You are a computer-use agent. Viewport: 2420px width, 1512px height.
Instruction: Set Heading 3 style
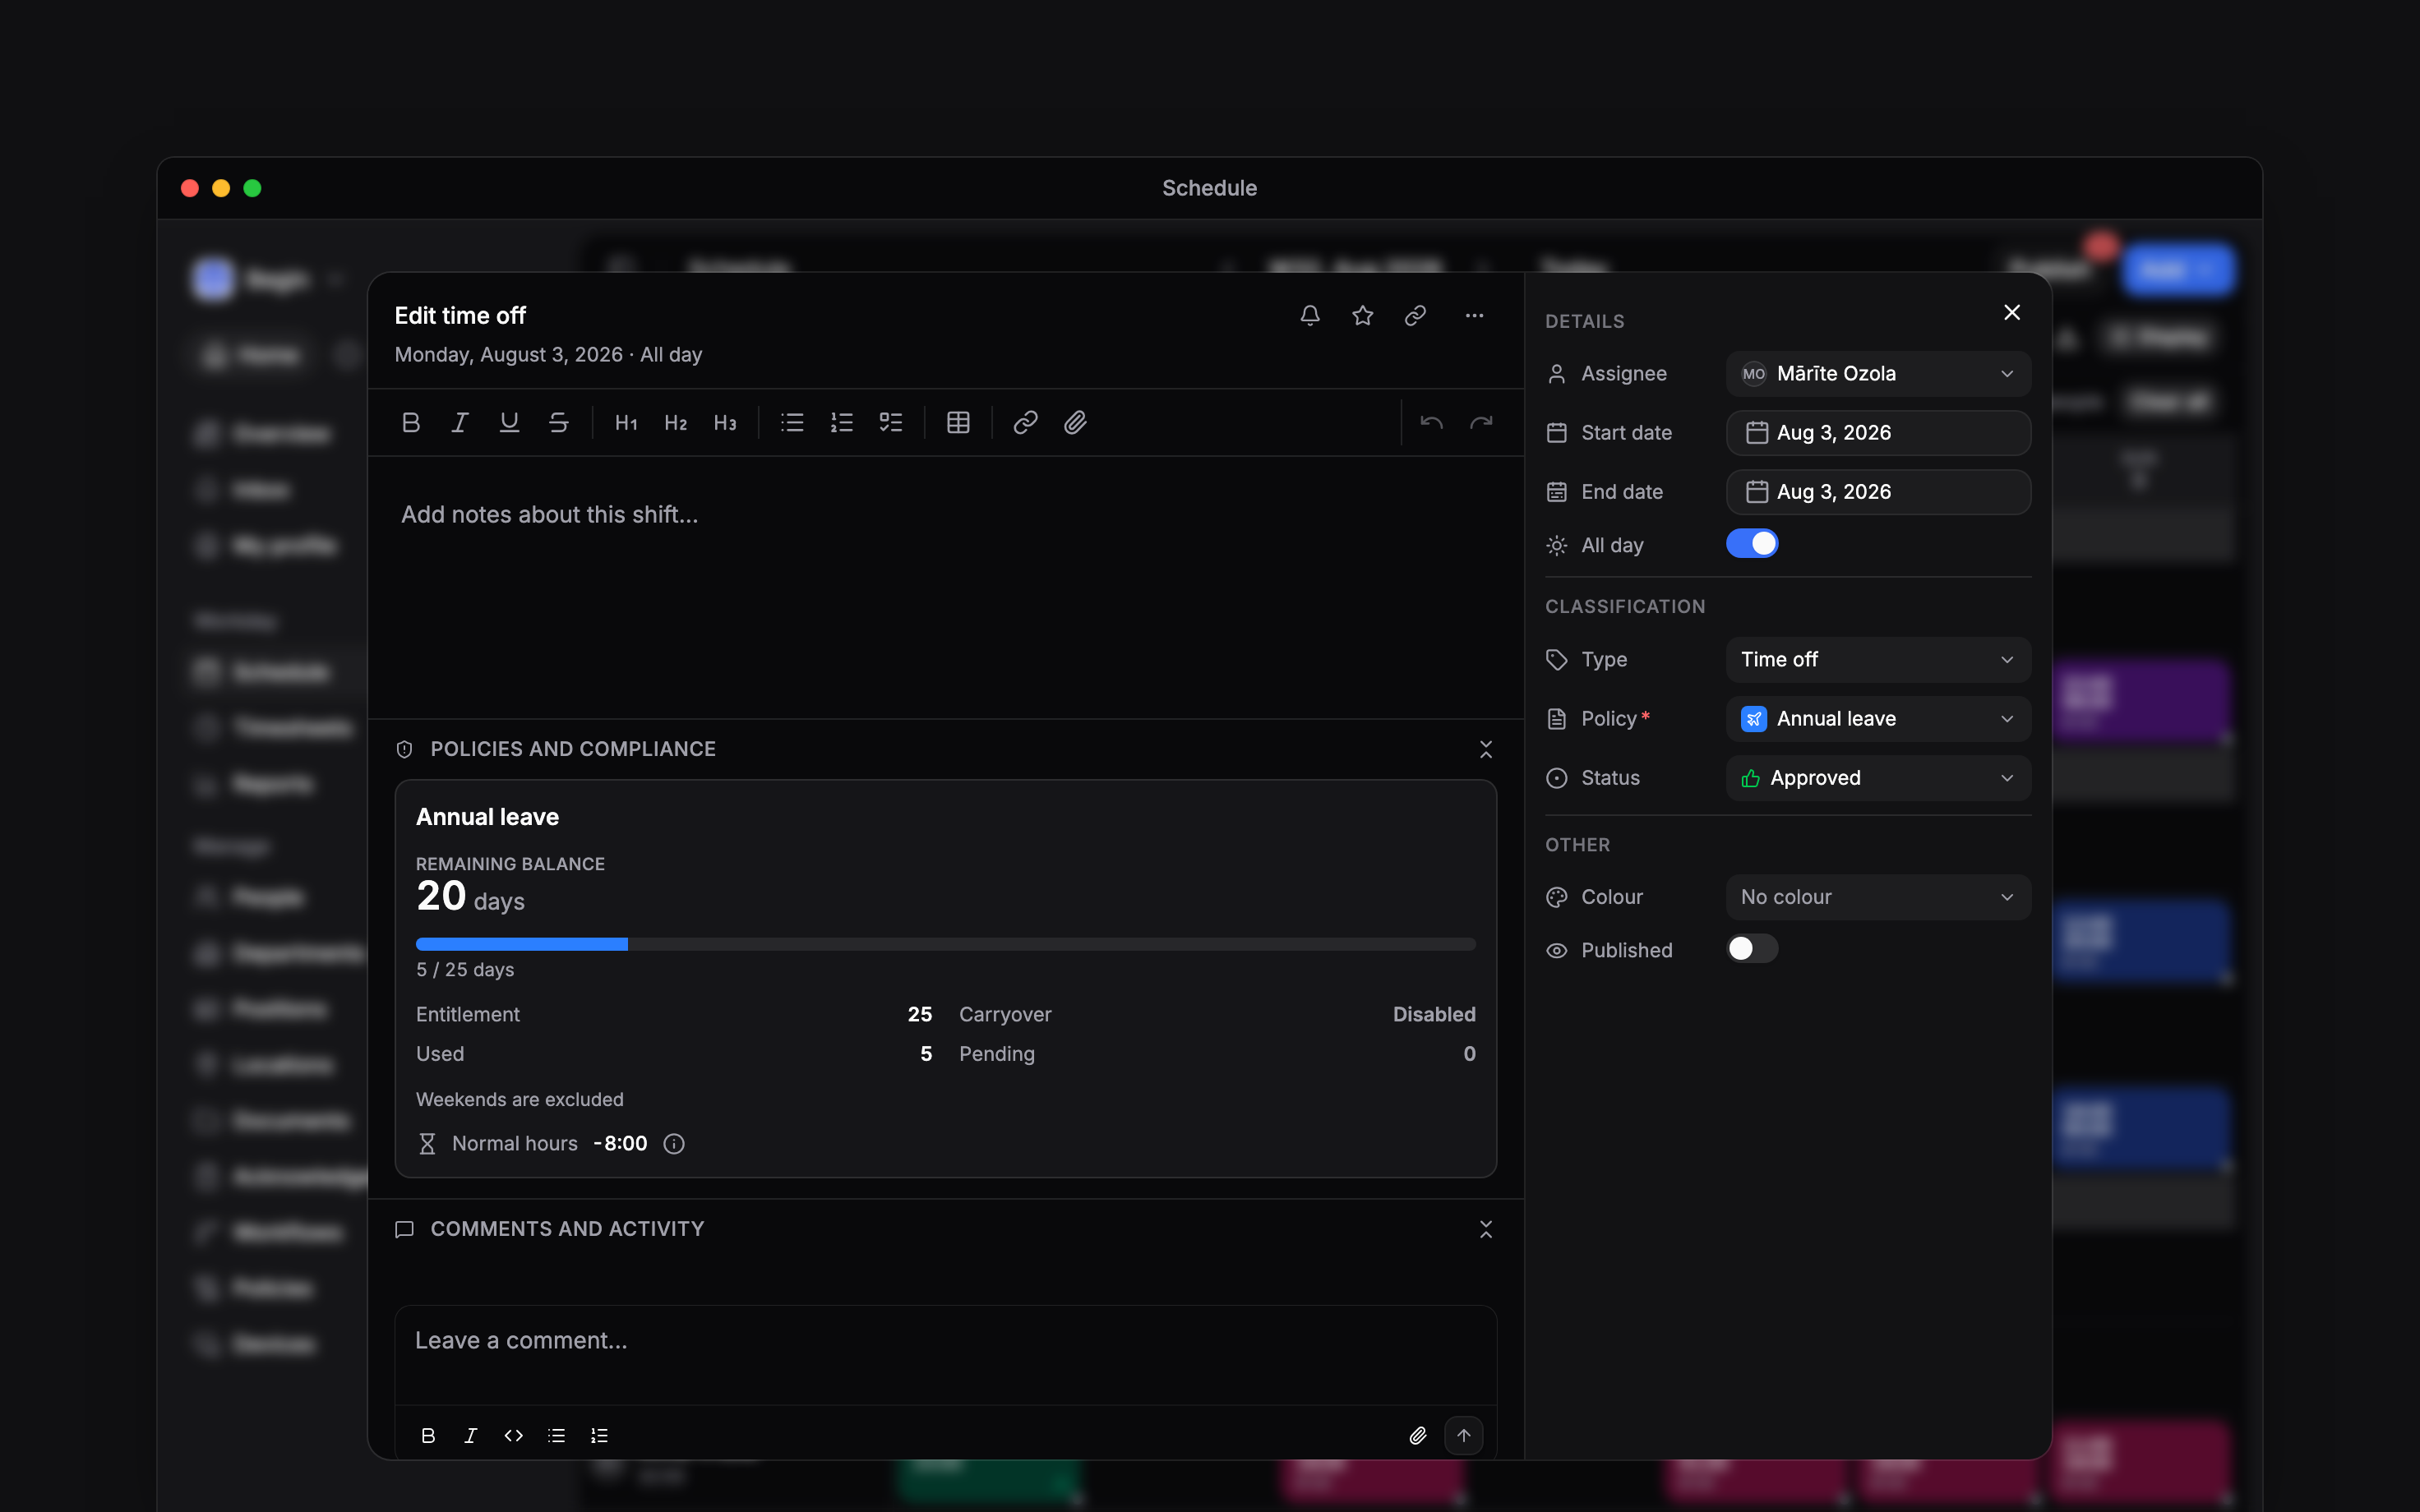[725, 423]
